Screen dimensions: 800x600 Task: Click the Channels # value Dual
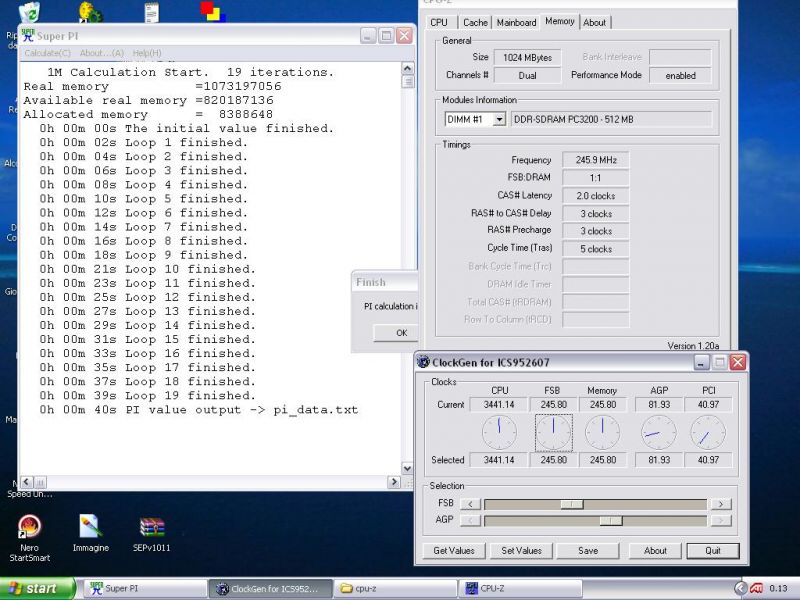(x=528, y=76)
